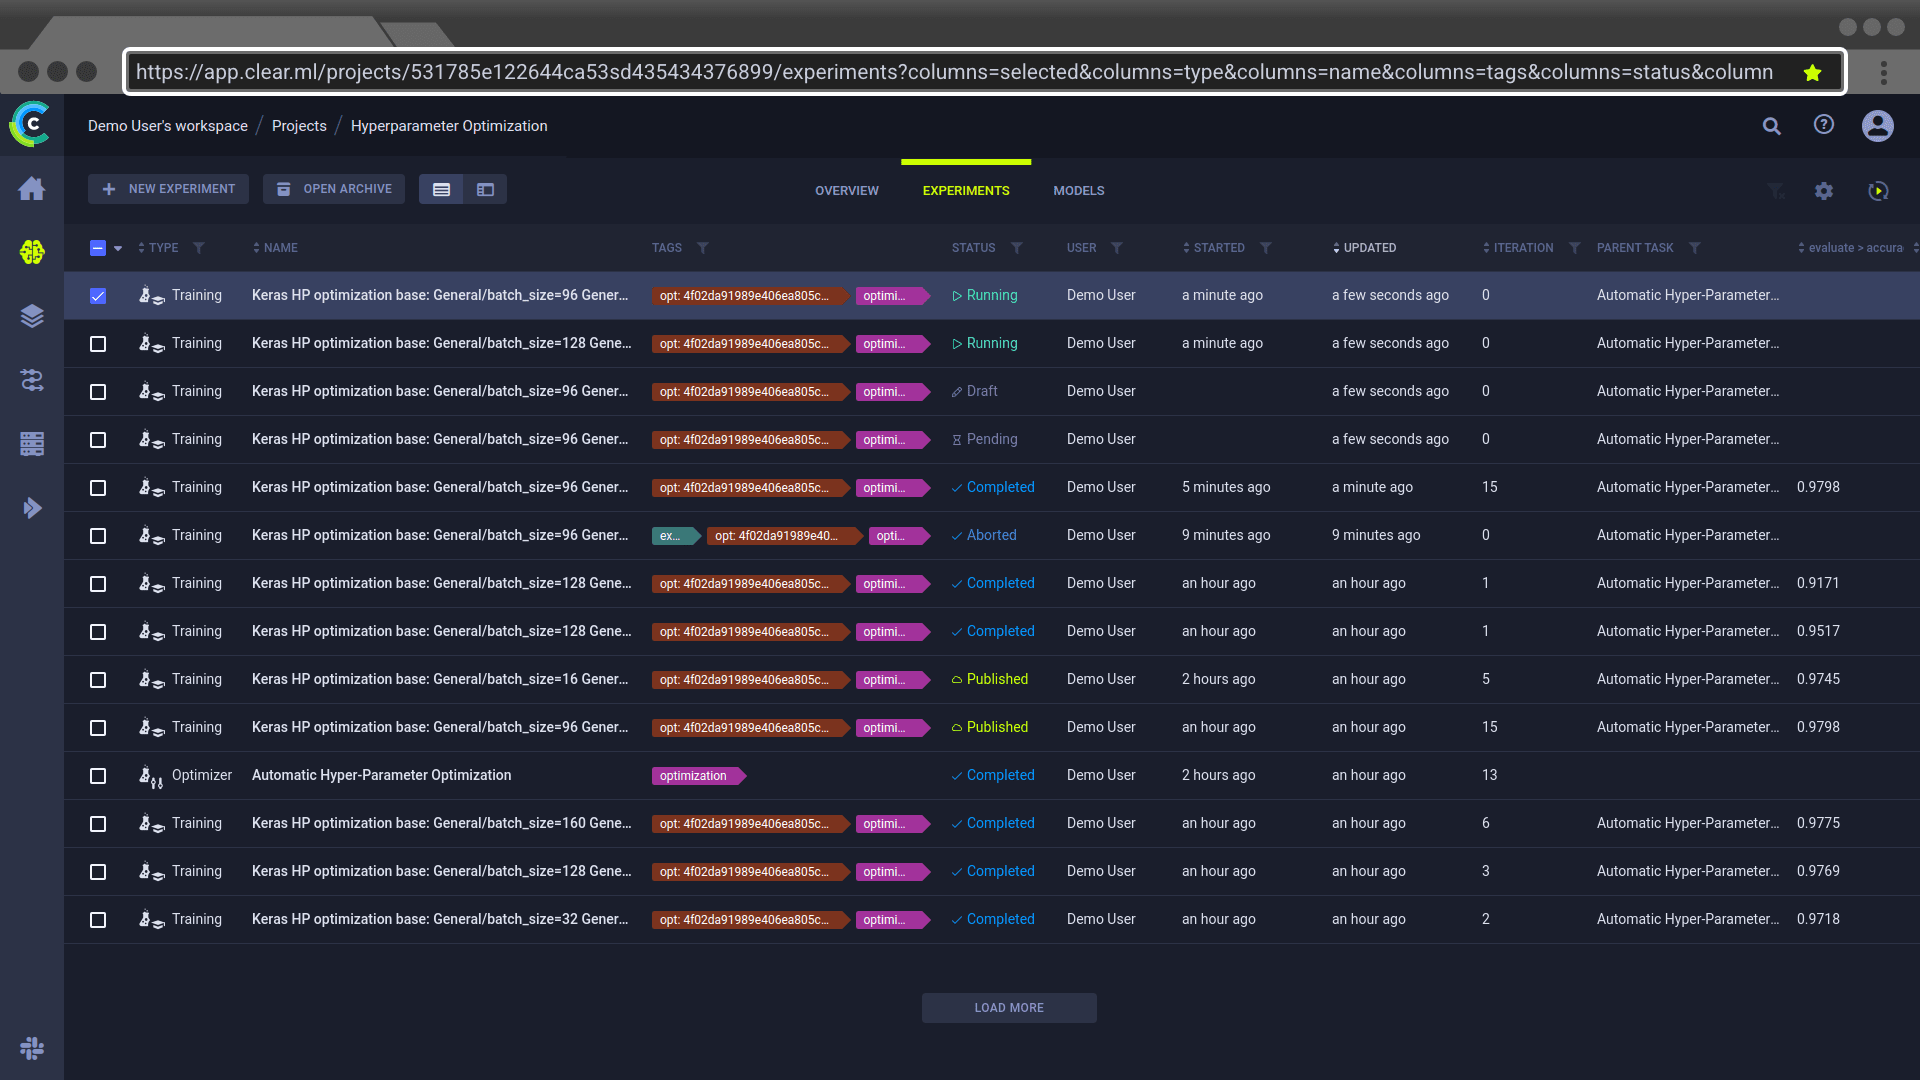The height and width of the screenshot is (1080, 1920).
Task: Click the Slack community icon
Action: pos(32,1048)
